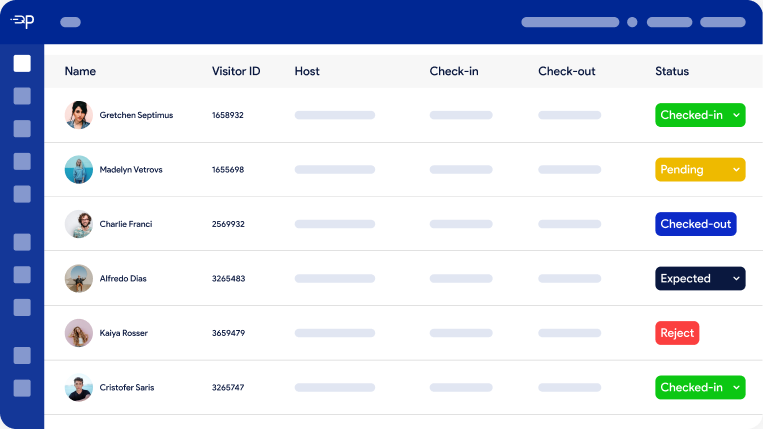Image resolution: width=763 pixels, height=429 pixels.
Task: Expand Gretchen Septimus's Checked-in status dropdown
Action: 700,115
